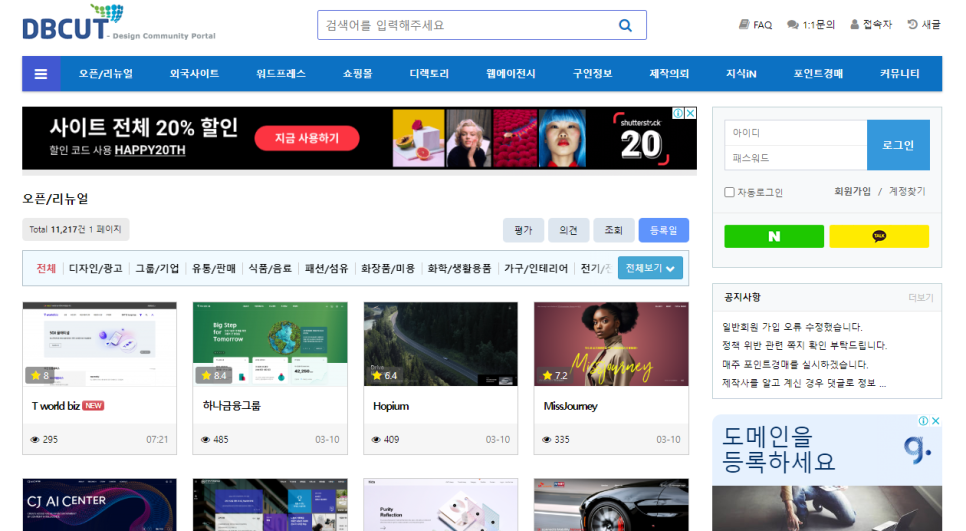Close the domain registration sidebar ad

[935, 421]
